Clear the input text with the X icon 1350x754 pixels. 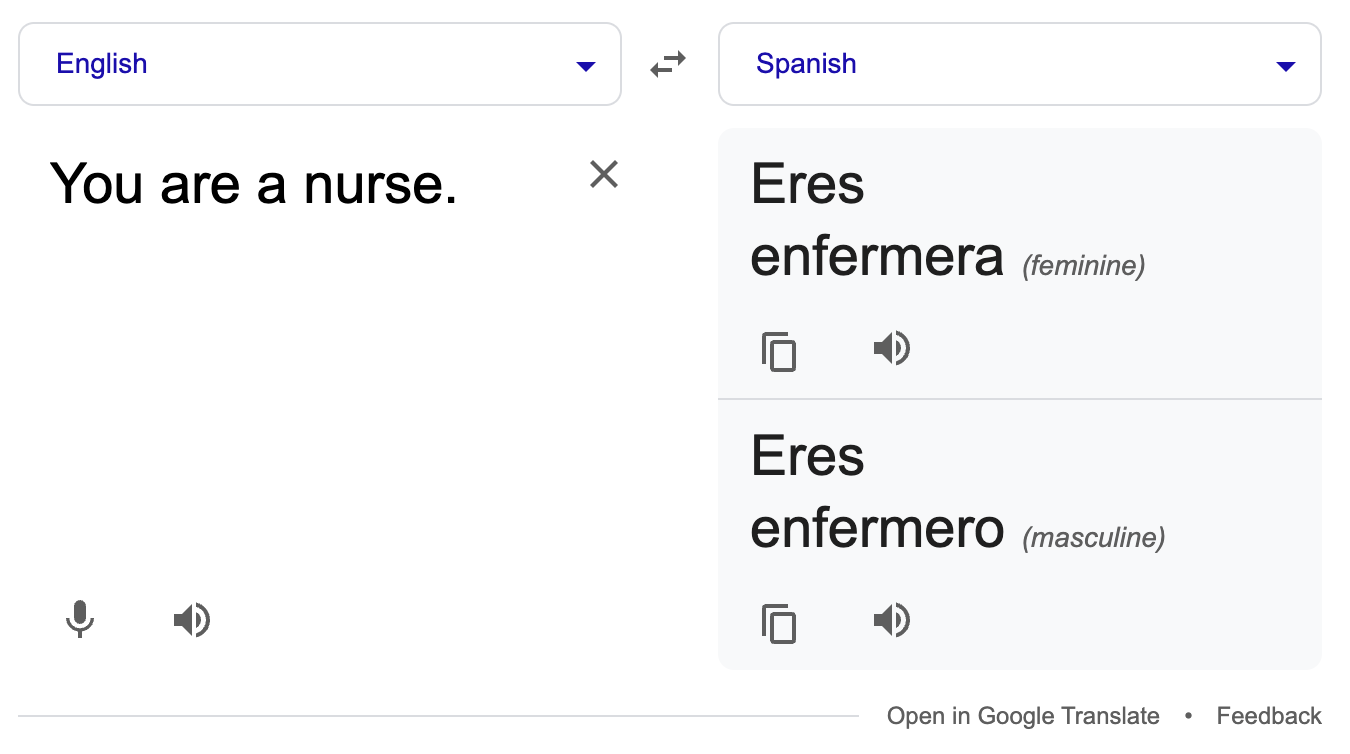coord(604,174)
